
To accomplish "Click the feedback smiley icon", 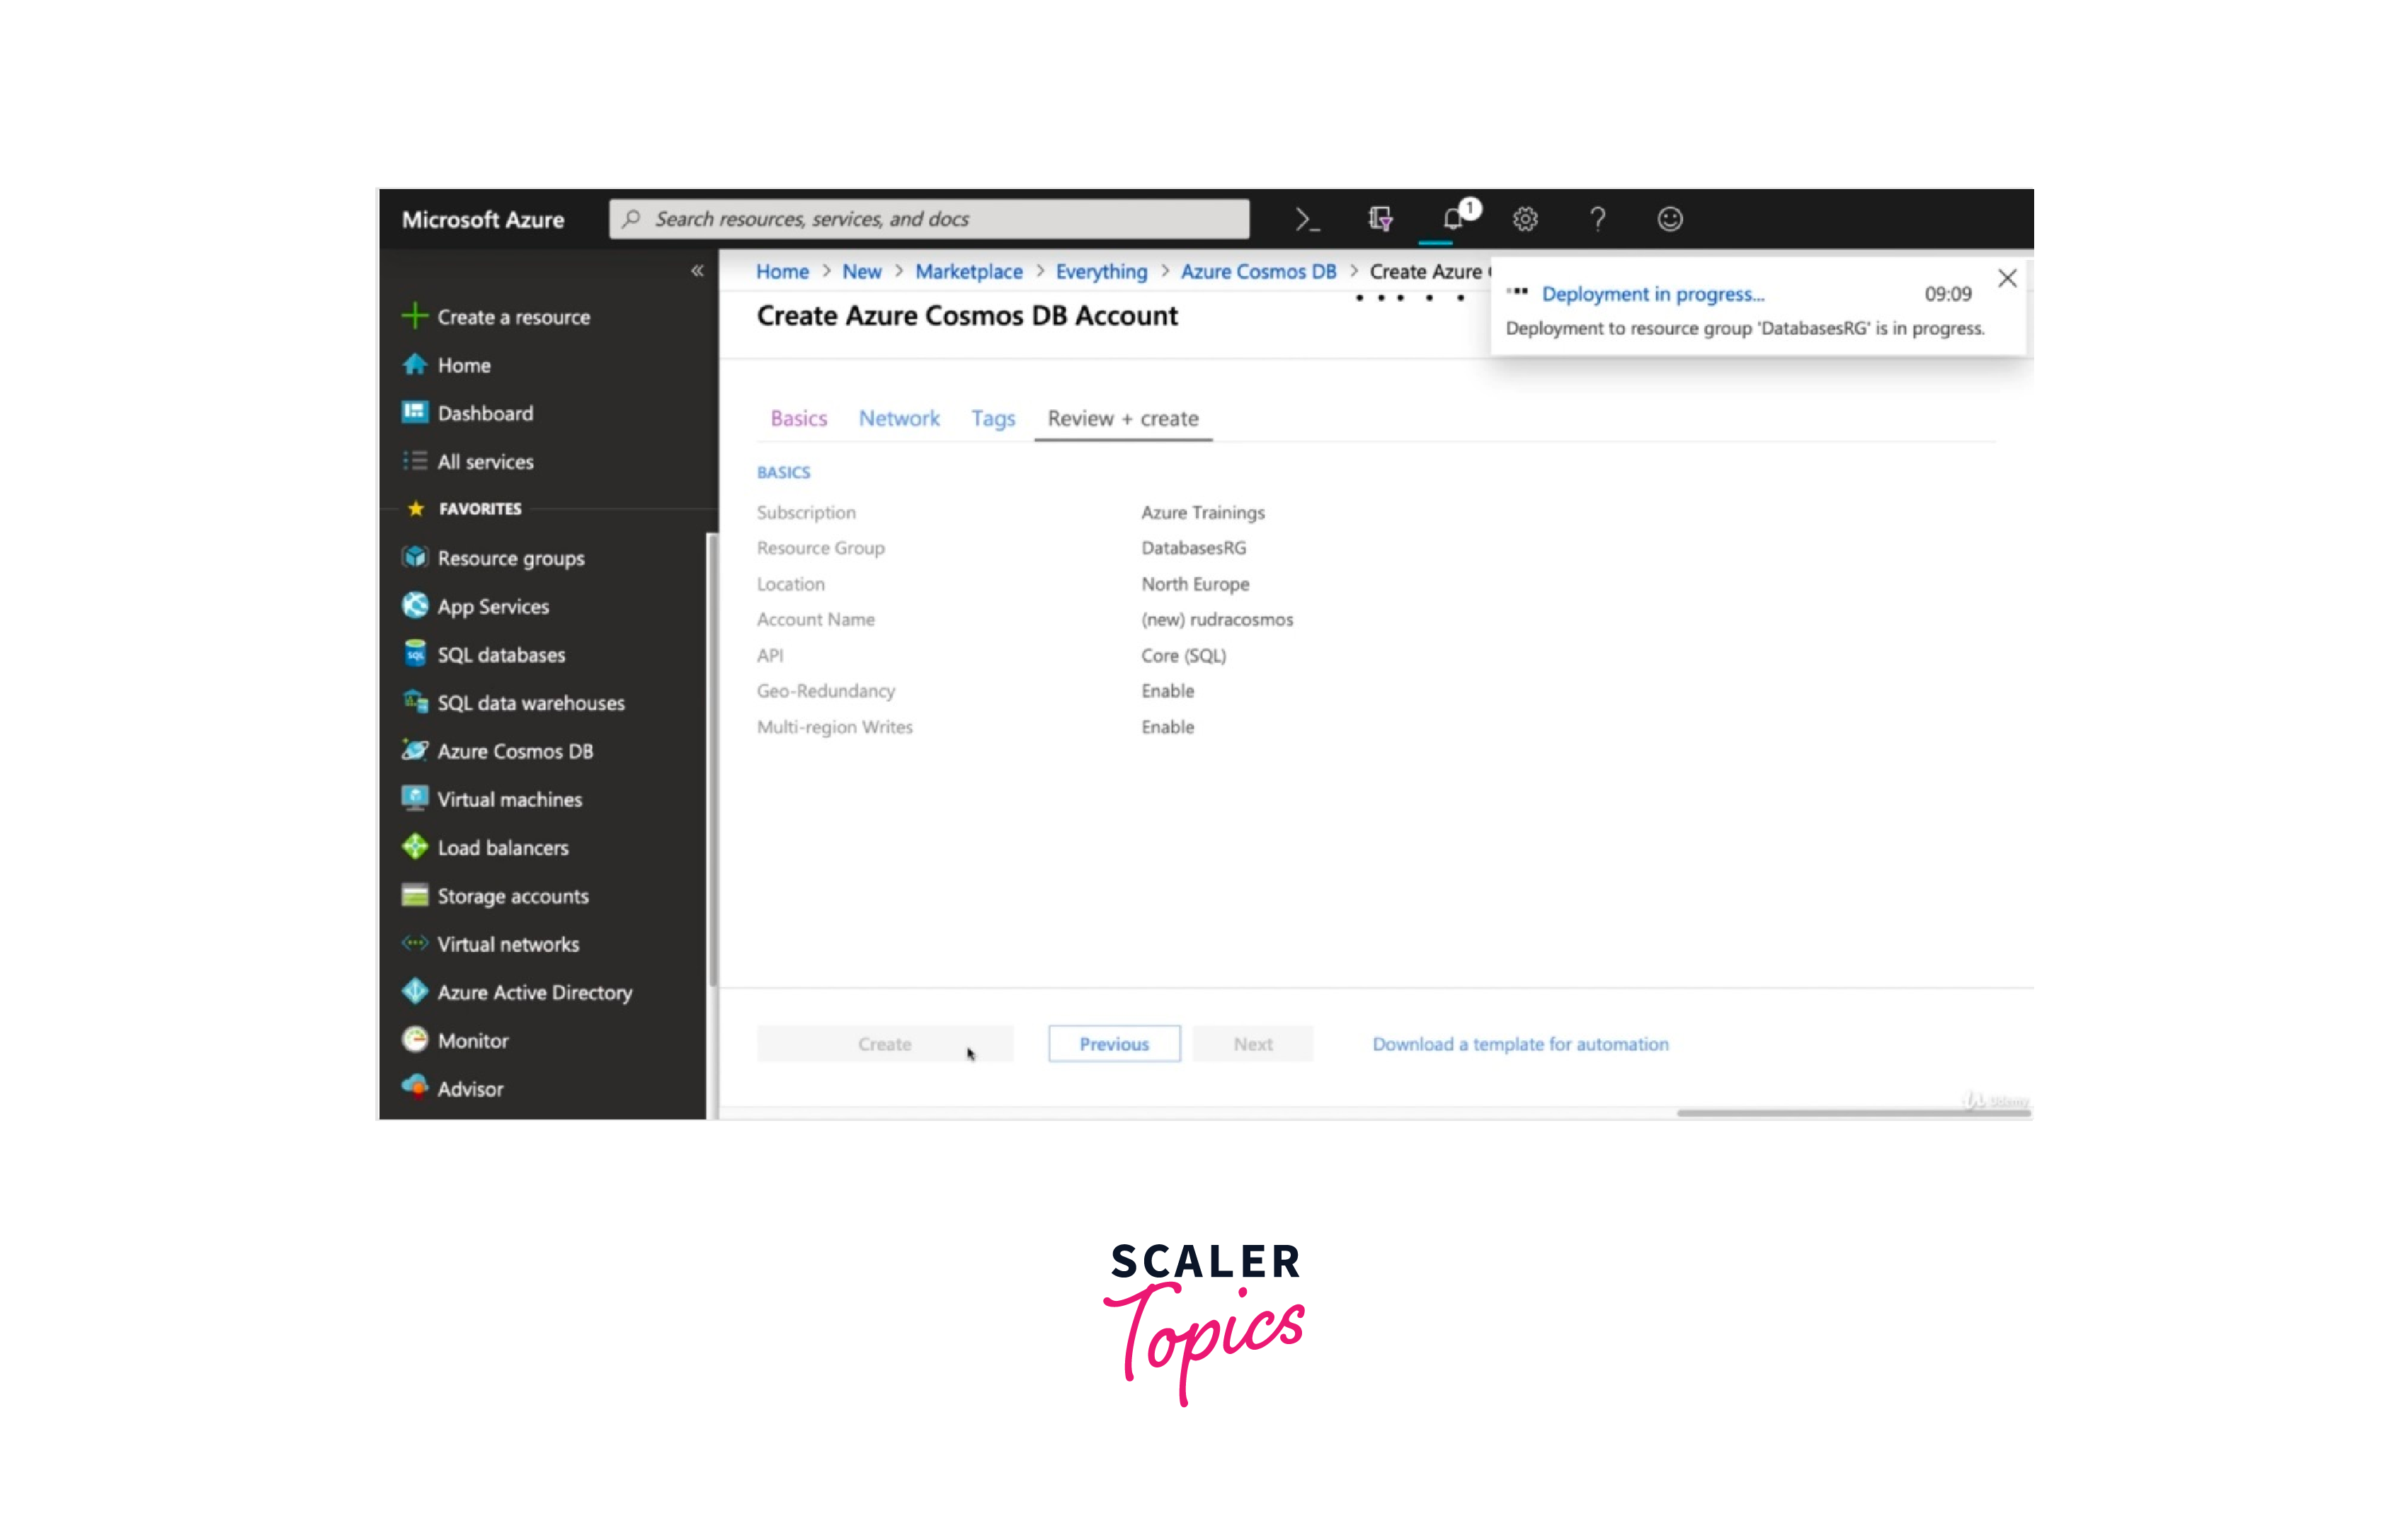I will (x=1670, y=219).
